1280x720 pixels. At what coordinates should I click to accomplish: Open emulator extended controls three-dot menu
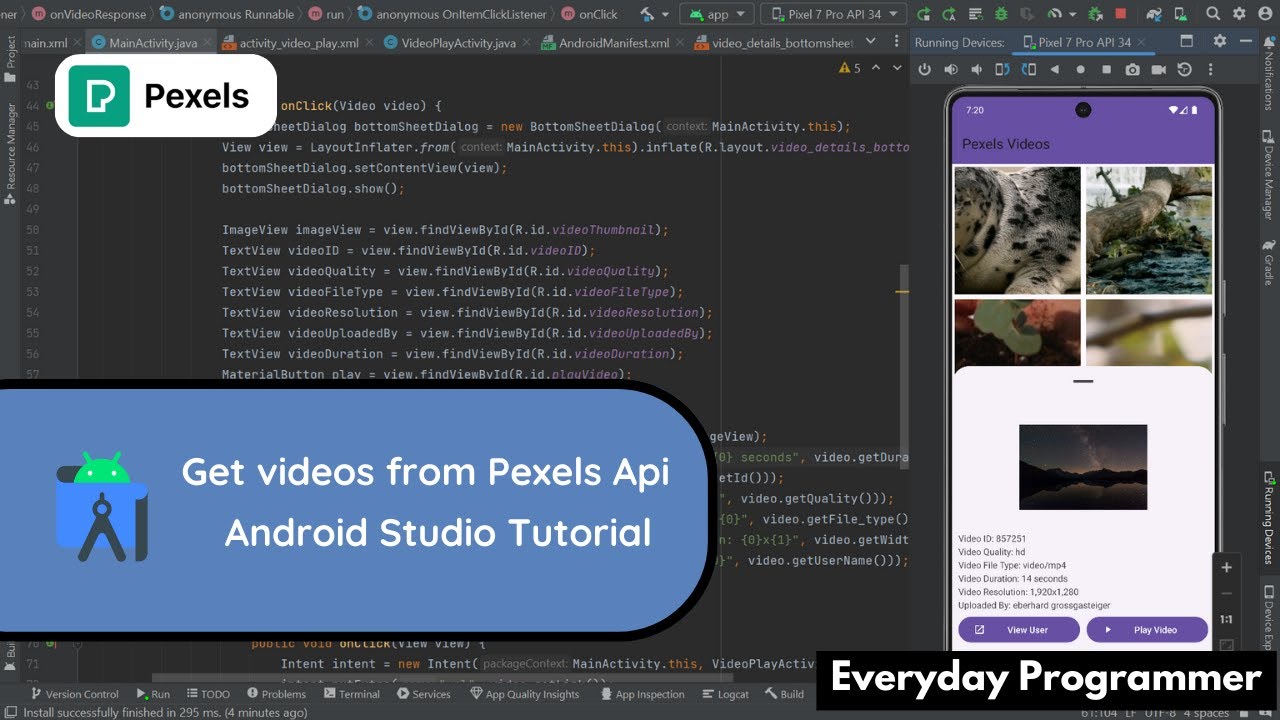(1210, 69)
